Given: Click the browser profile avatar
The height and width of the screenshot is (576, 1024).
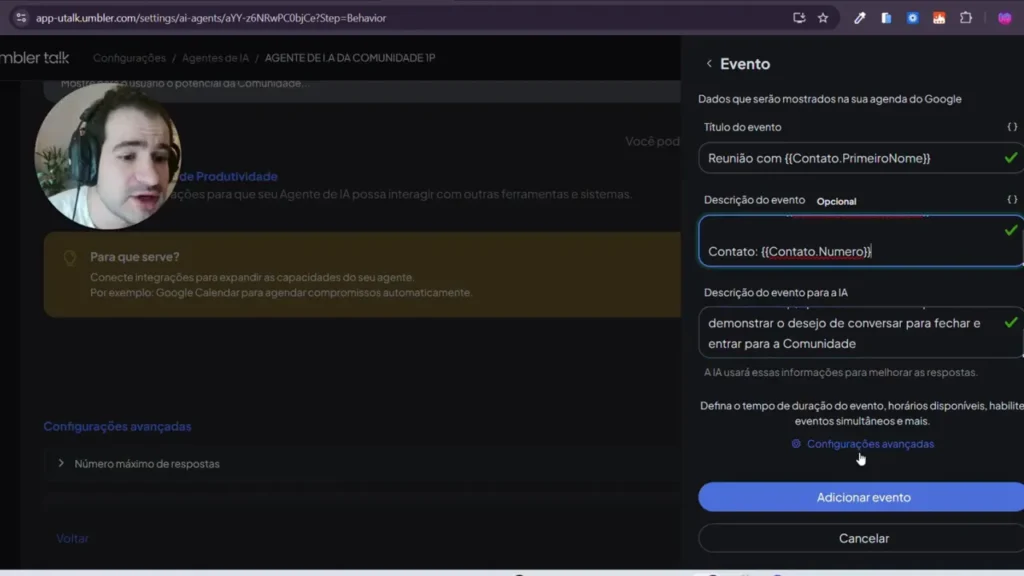Looking at the screenshot, I should point(1005,18).
